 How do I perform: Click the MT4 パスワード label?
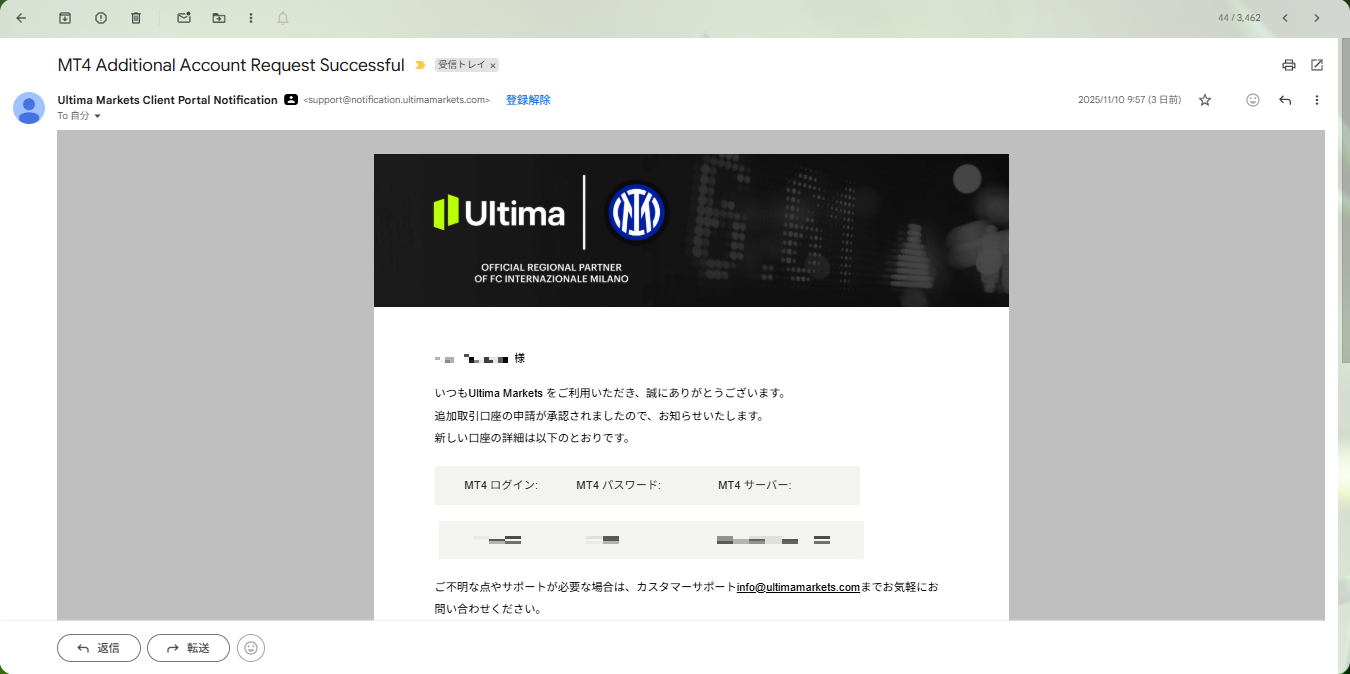618,485
